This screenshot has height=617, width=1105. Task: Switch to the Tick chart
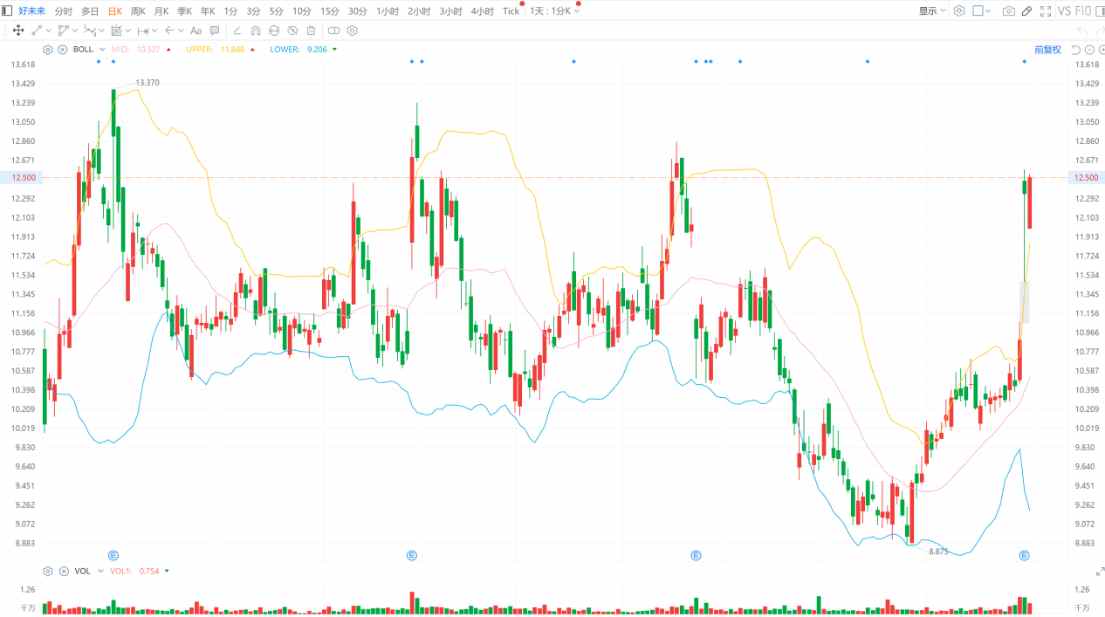click(x=511, y=11)
